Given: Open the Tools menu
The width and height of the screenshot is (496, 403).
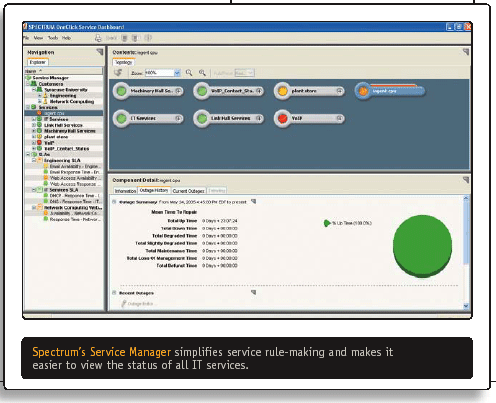Looking at the screenshot, I should pyautogui.click(x=53, y=38).
